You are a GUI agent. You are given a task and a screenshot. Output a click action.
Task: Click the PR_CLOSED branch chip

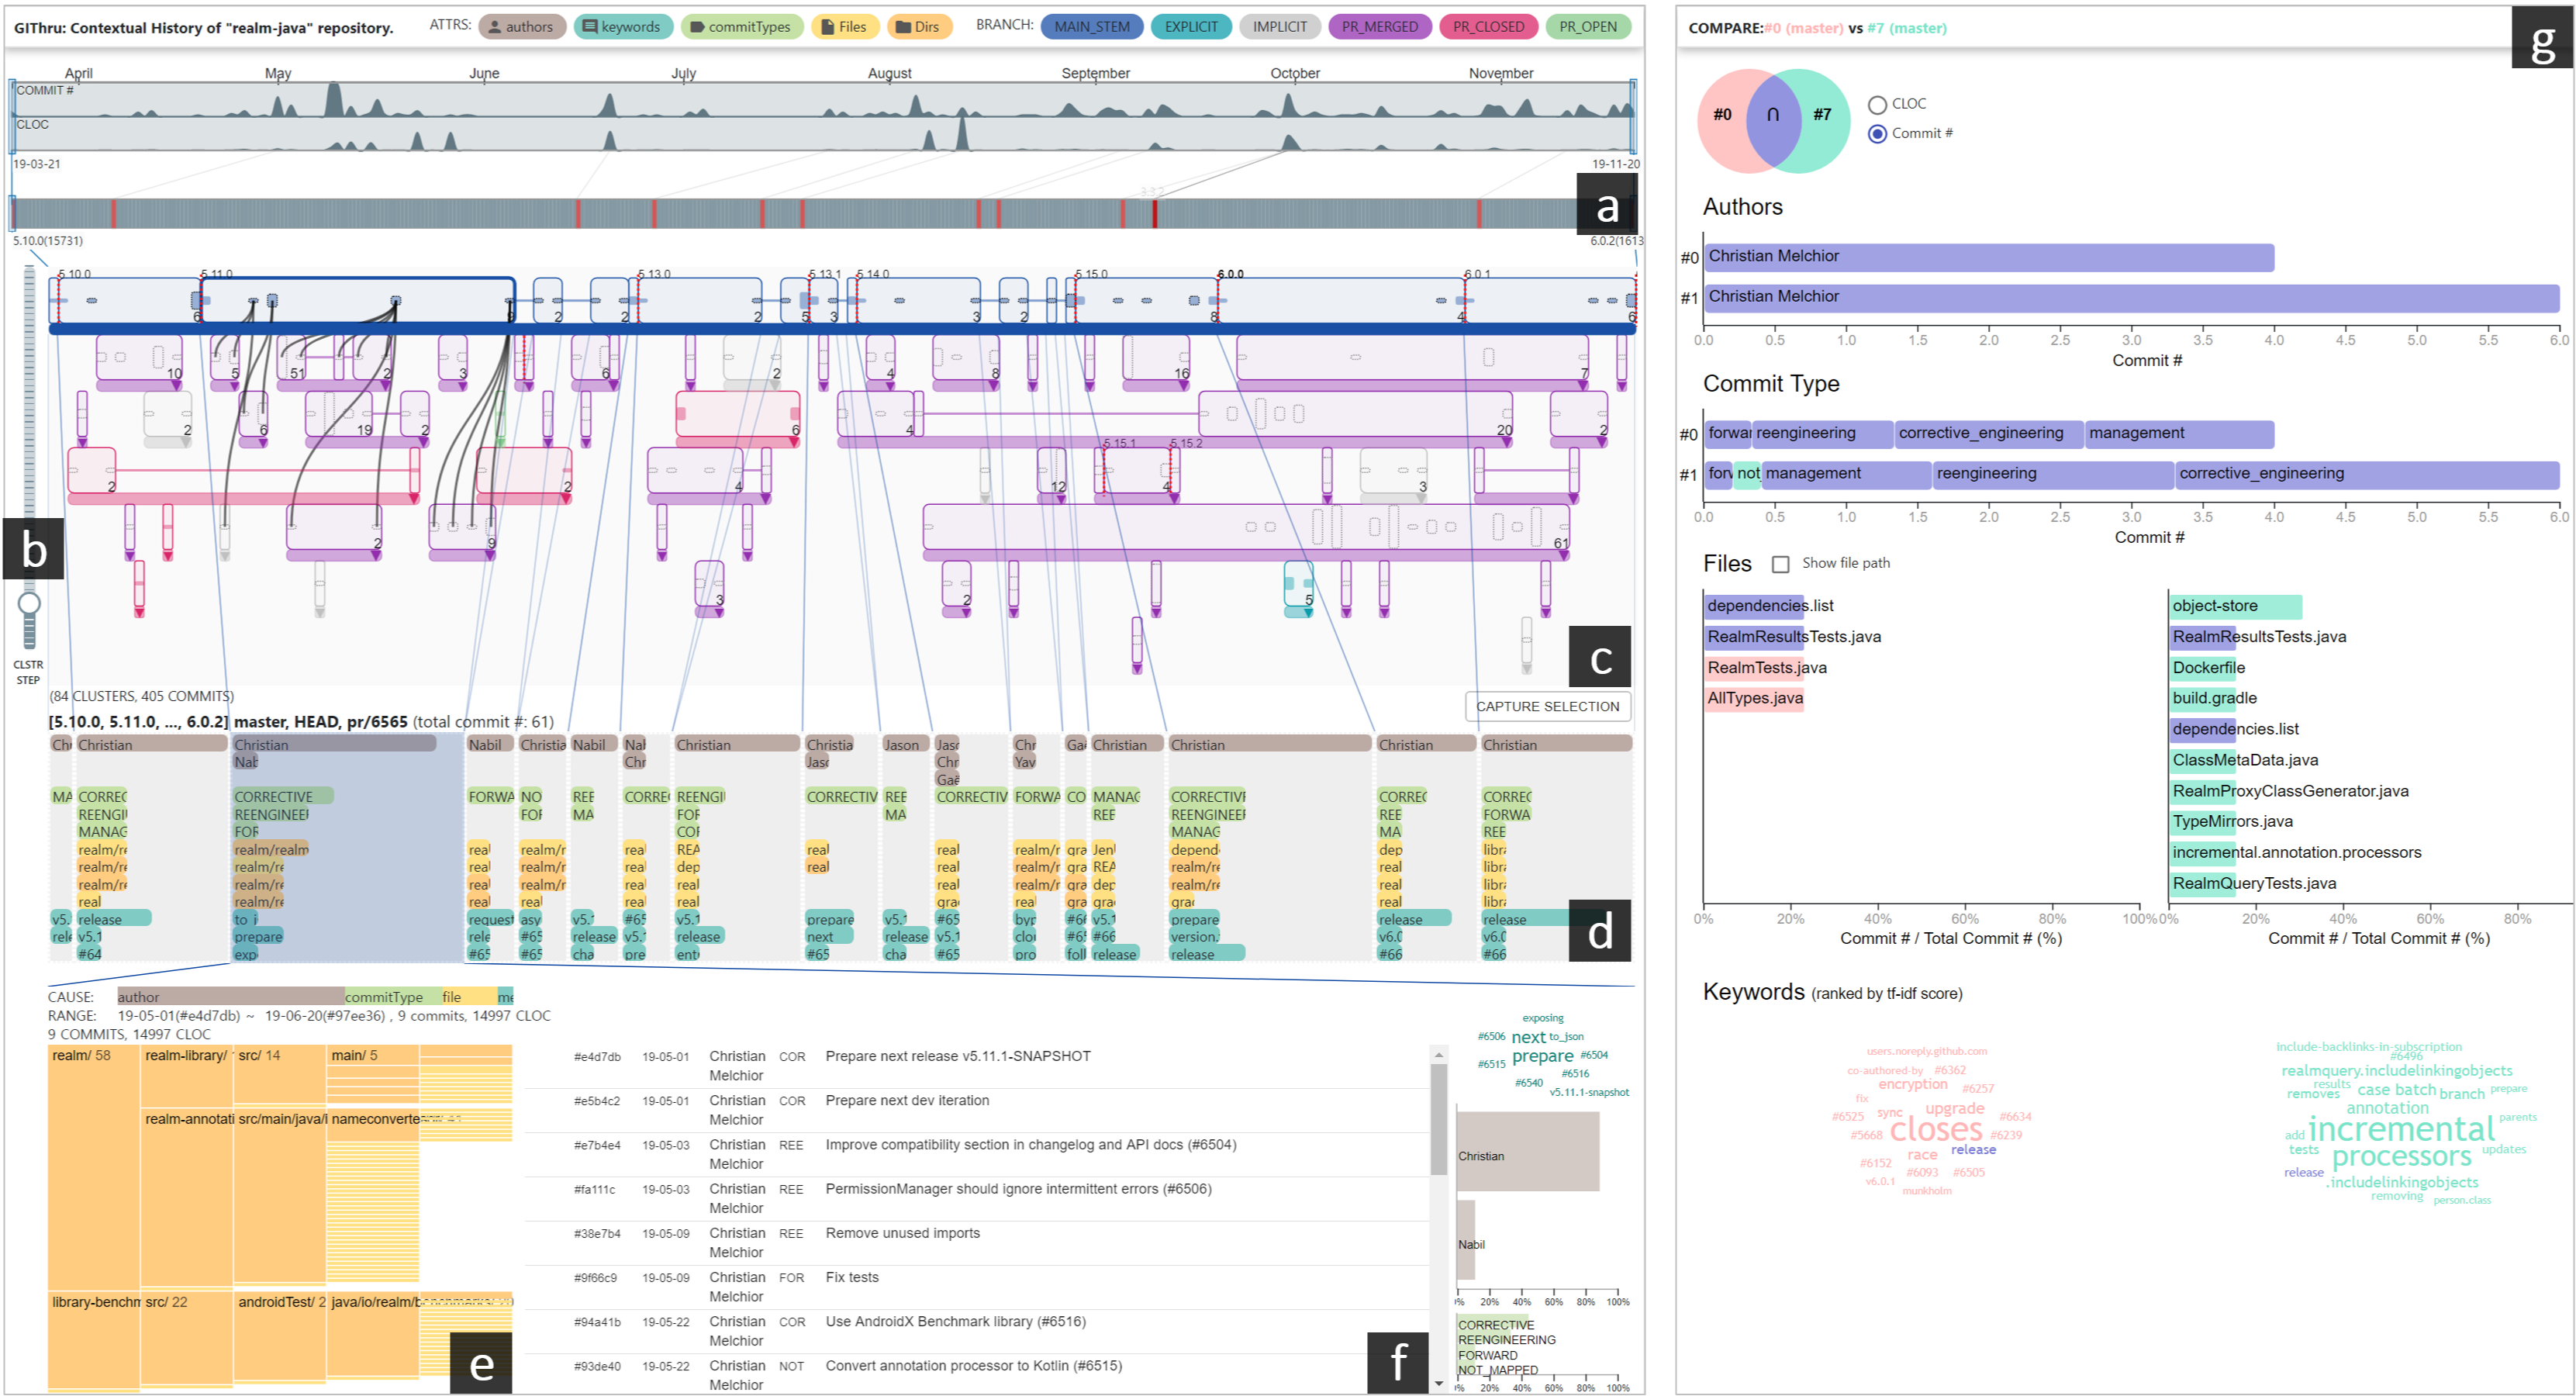click(x=1488, y=27)
